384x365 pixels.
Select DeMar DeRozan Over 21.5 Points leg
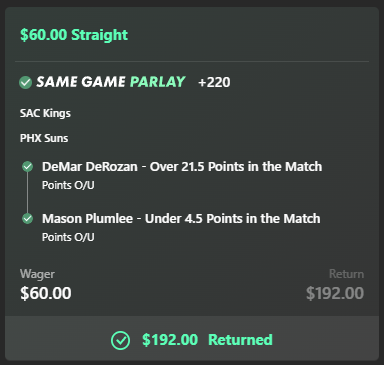click(x=182, y=166)
